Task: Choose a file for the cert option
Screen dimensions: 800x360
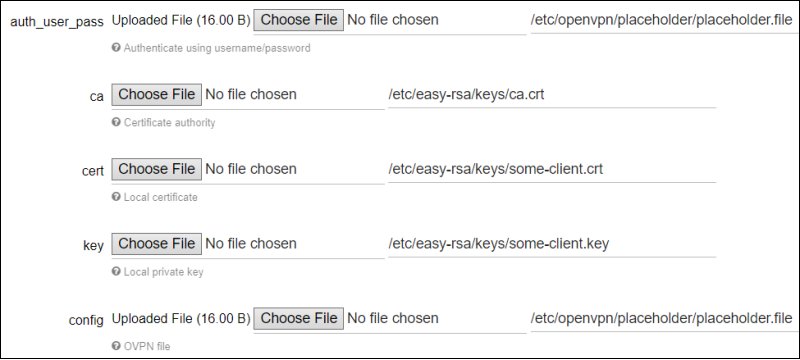Action: point(157,169)
